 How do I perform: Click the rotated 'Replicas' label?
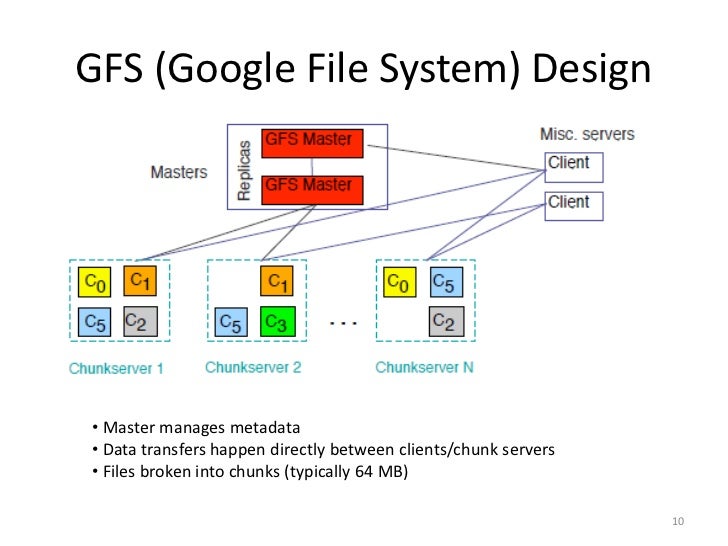[x=244, y=170]
